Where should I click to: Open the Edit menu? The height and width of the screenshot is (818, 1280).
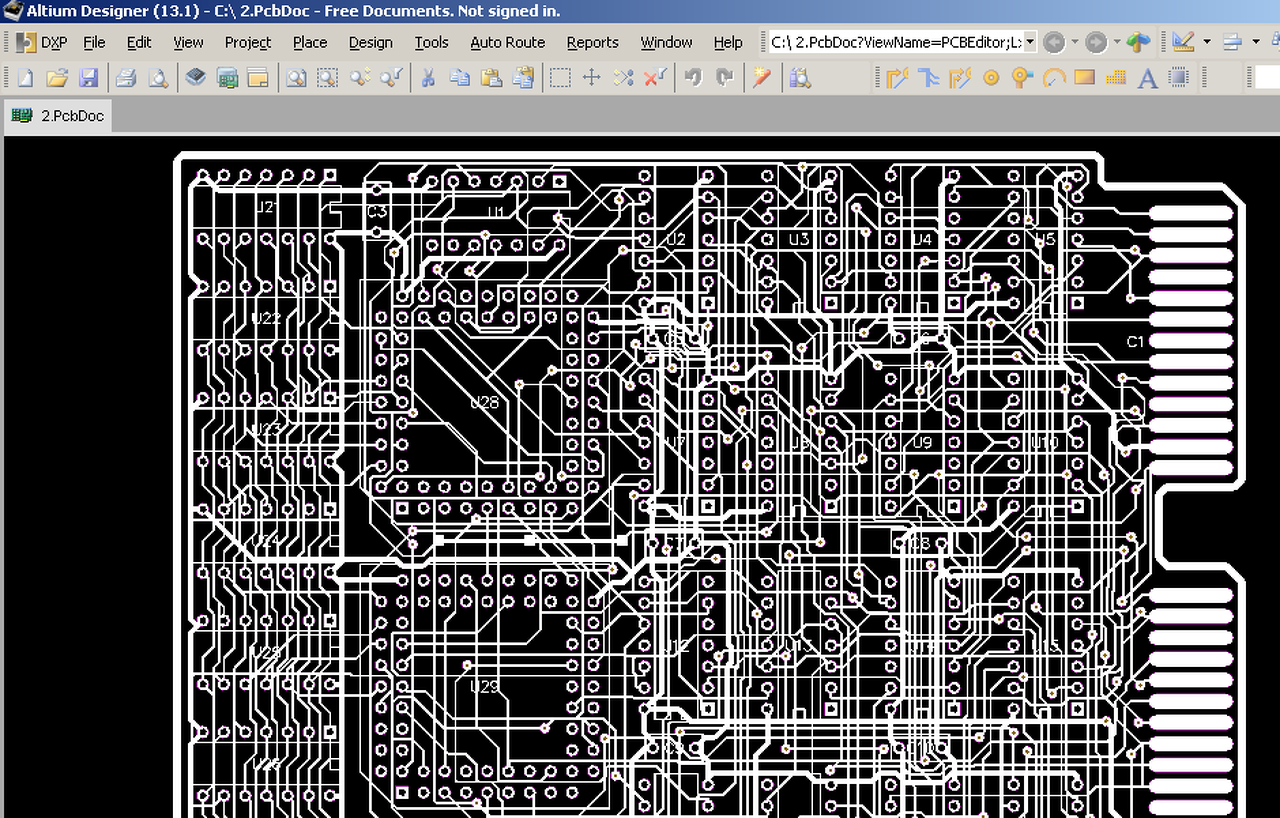point(139,42)
